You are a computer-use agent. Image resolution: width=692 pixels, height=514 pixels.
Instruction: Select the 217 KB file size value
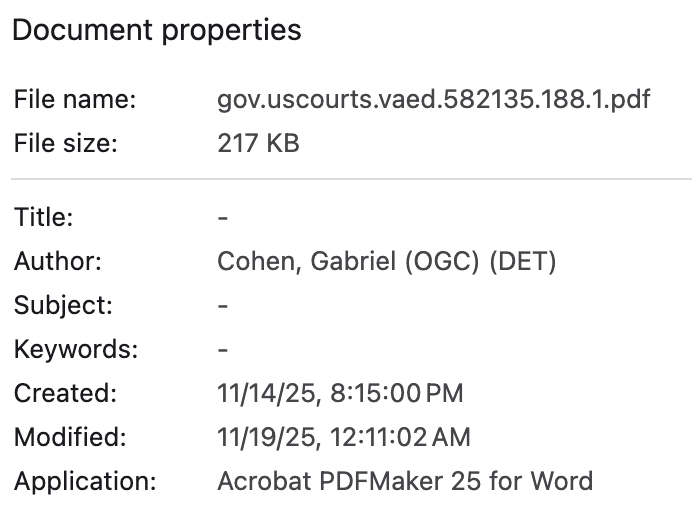(258, 143)
